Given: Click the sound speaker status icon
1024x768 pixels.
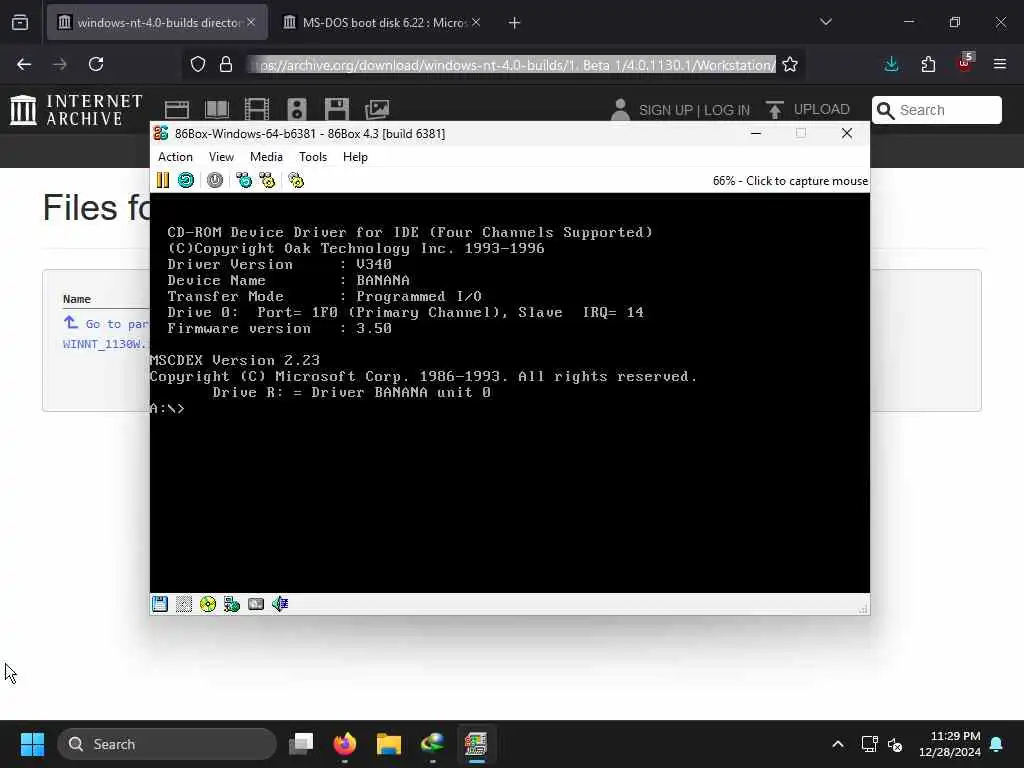Looking at the screenshot, I should (x=280, y=604).
